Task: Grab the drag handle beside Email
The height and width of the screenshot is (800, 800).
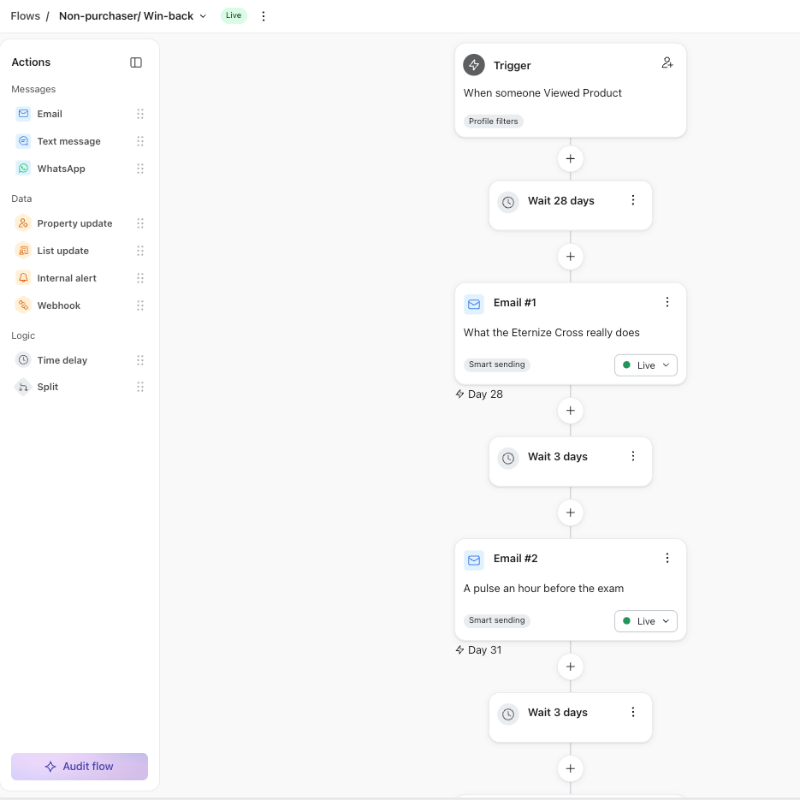Action: pyautogui.click(x=140, y=114)
